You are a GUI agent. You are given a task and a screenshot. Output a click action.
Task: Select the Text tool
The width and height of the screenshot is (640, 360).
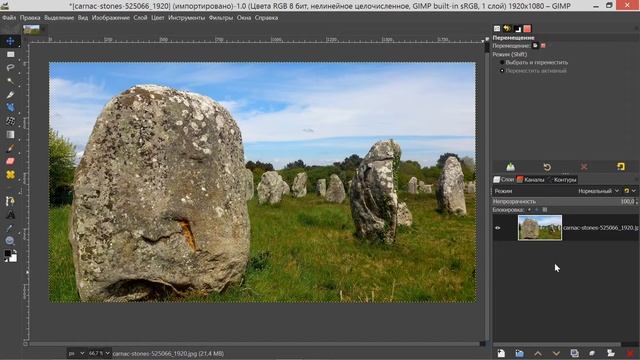click(10, 214)
